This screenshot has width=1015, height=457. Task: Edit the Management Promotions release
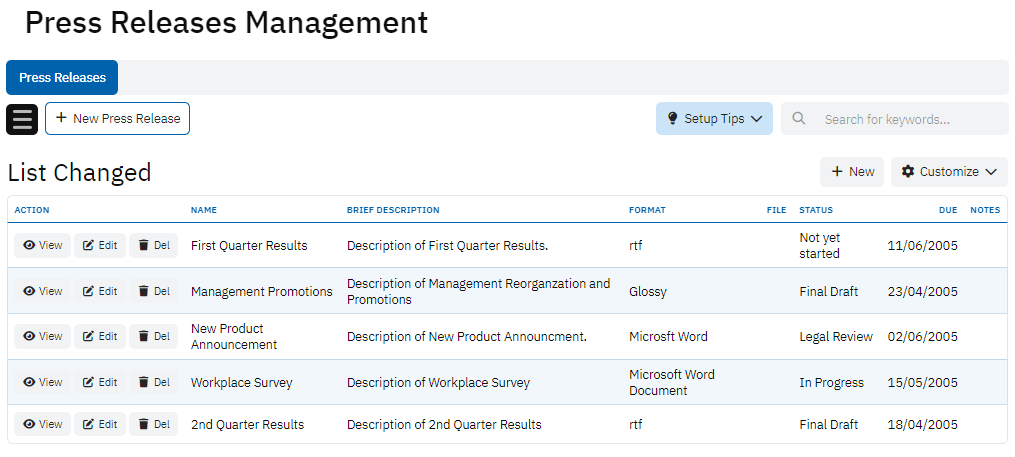(x=100, y=291)
